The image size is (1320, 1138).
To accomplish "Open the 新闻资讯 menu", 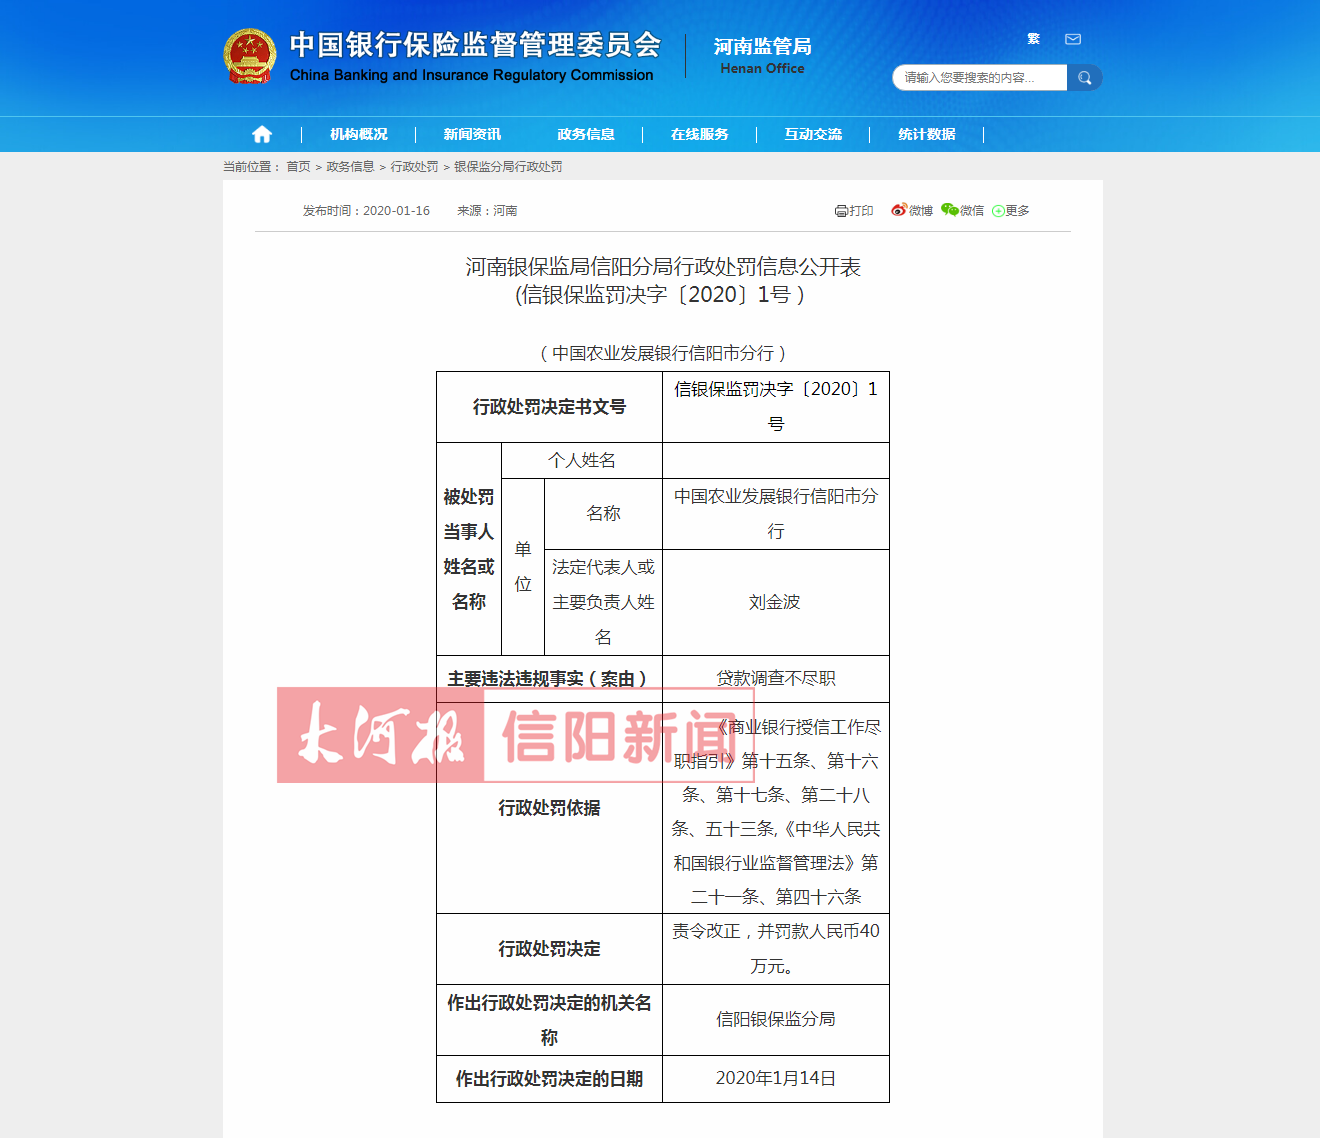I will point(472,134).
